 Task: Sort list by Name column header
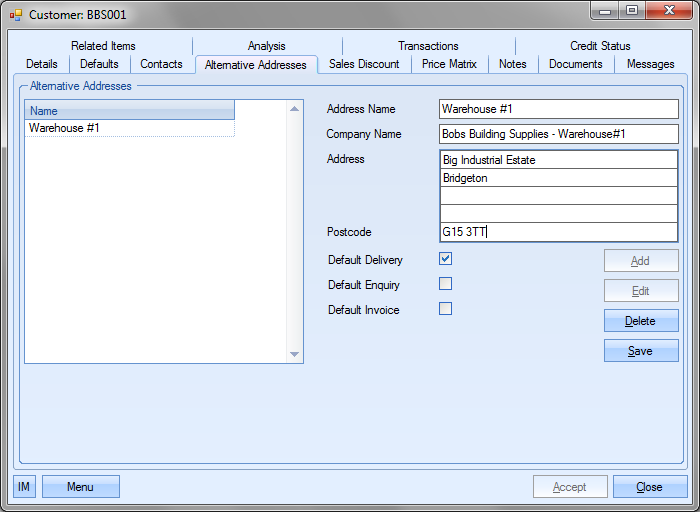[x=129, y=111]
